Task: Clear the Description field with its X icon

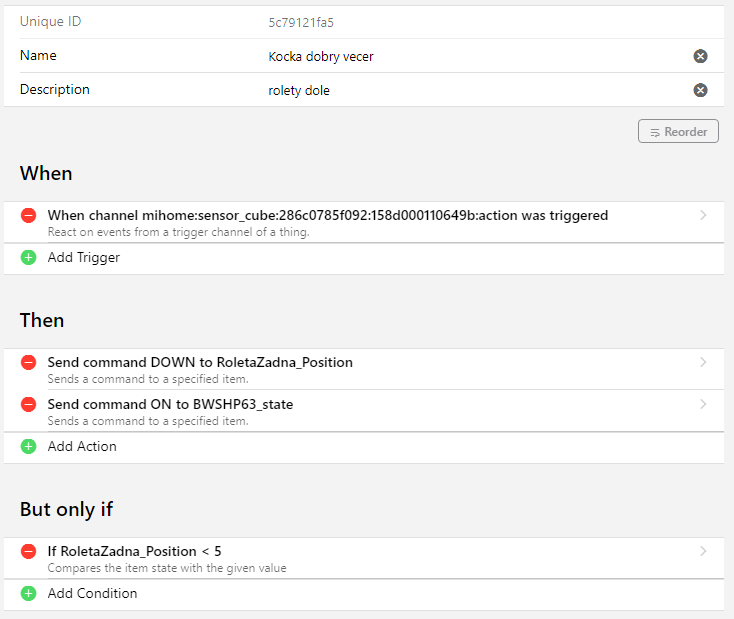Action: coord(700,90)
